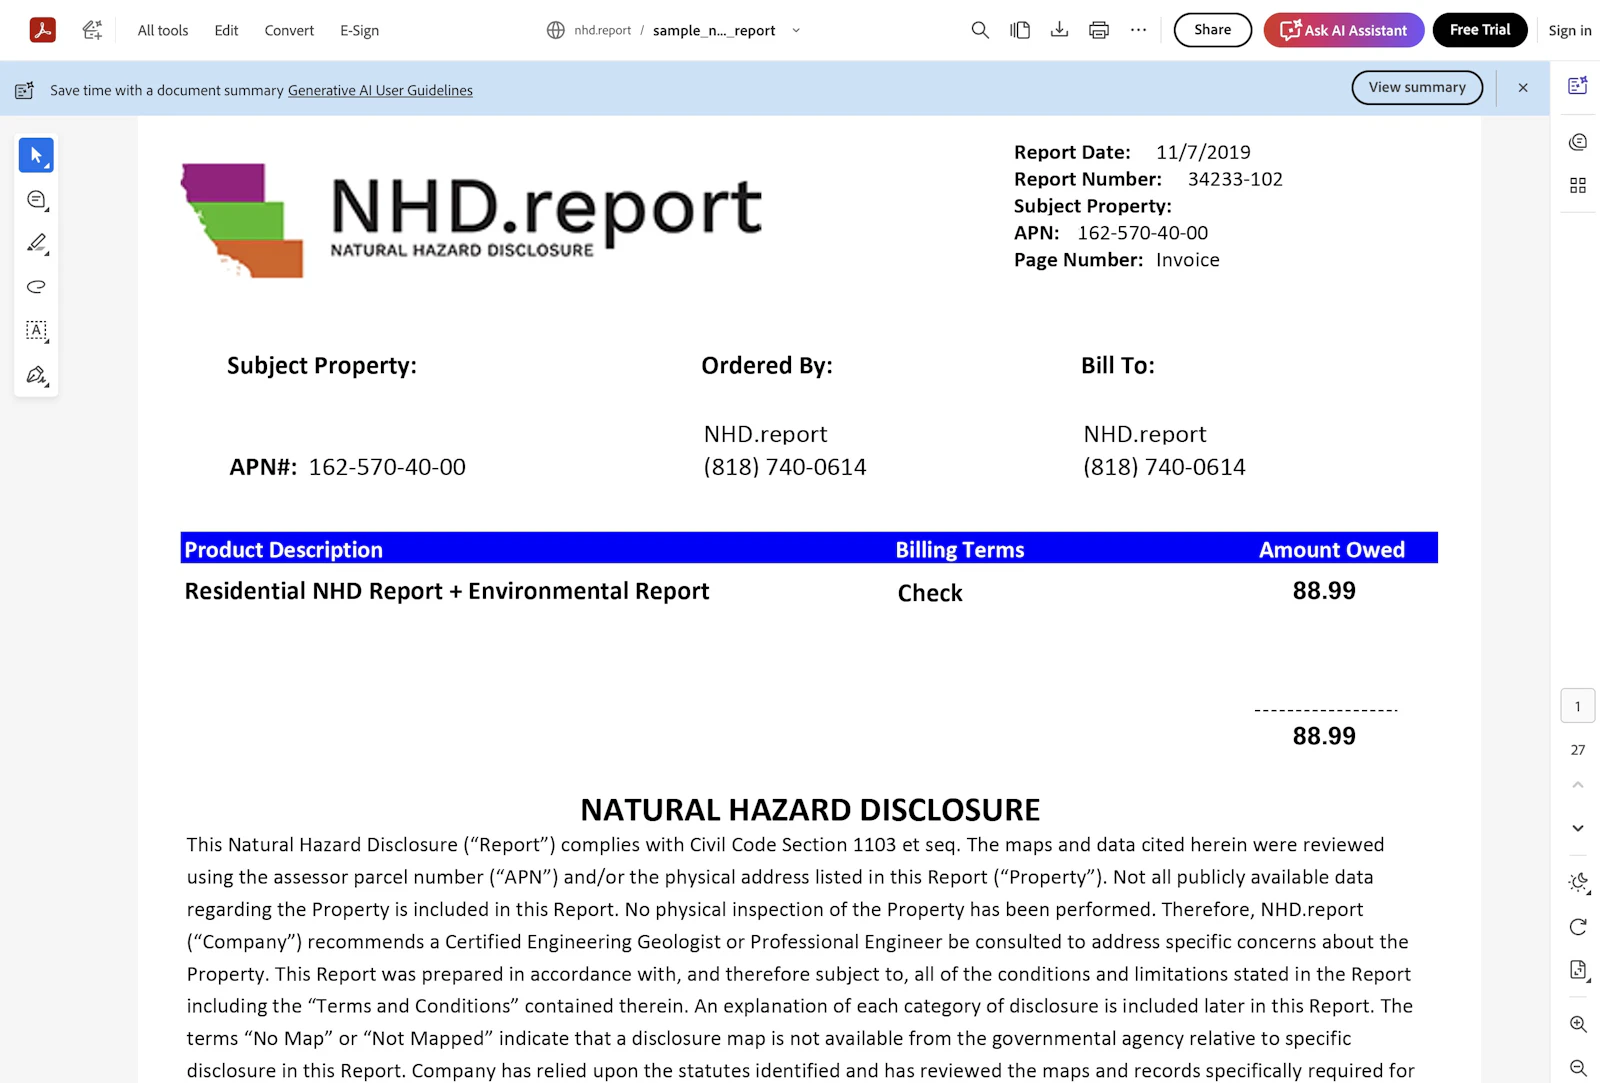Print the document
Image resolution: width=1600 pixels, height=1083 pixels.
pos(1099,30)
